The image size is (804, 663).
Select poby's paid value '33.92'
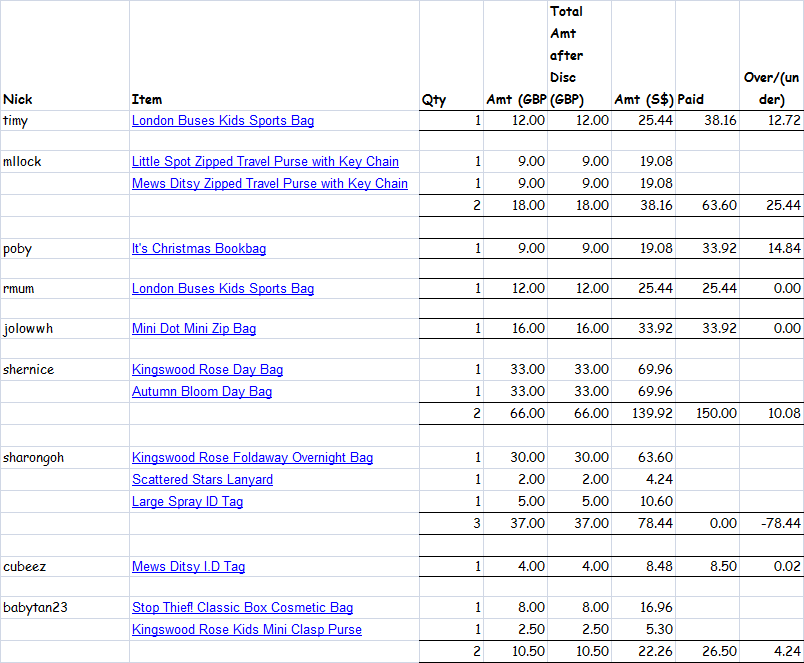[708, 249]
